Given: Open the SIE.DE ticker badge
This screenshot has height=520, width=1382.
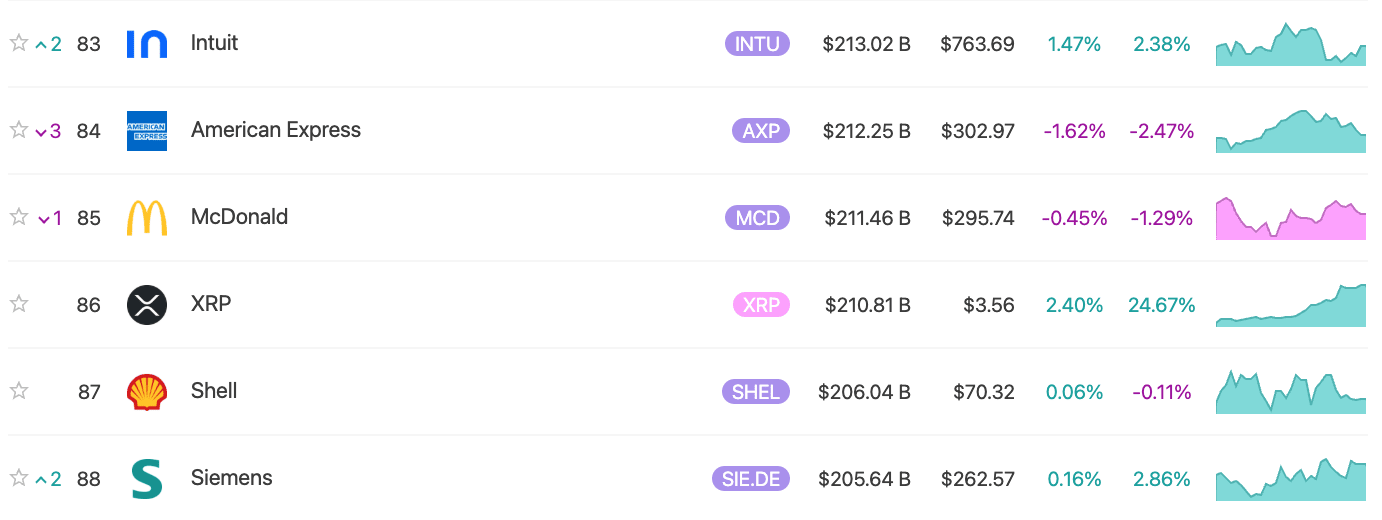Looking at the screenshot, I should click(750, 479).
